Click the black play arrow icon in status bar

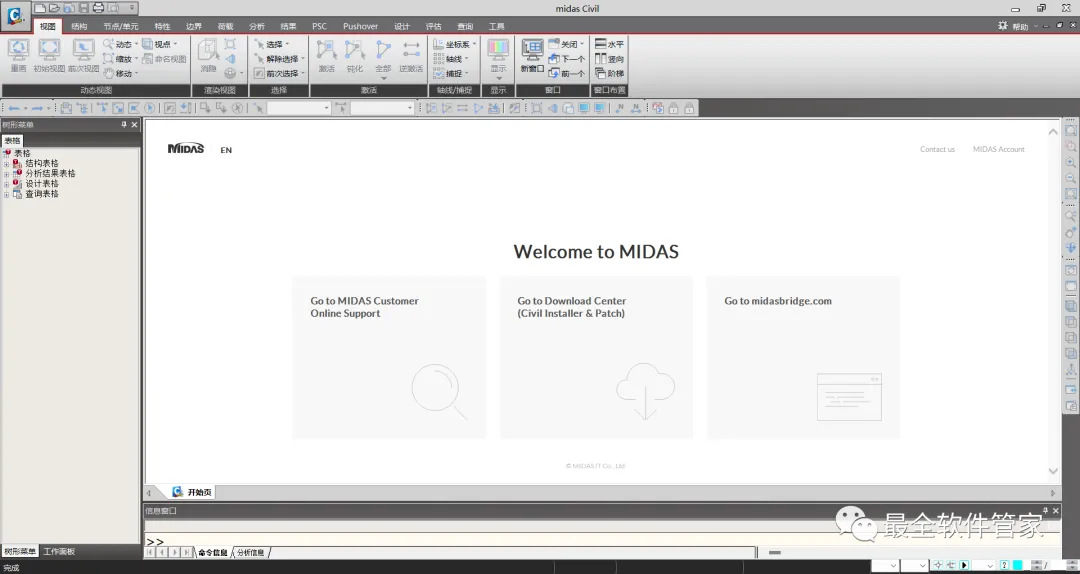tap(964, 566)
